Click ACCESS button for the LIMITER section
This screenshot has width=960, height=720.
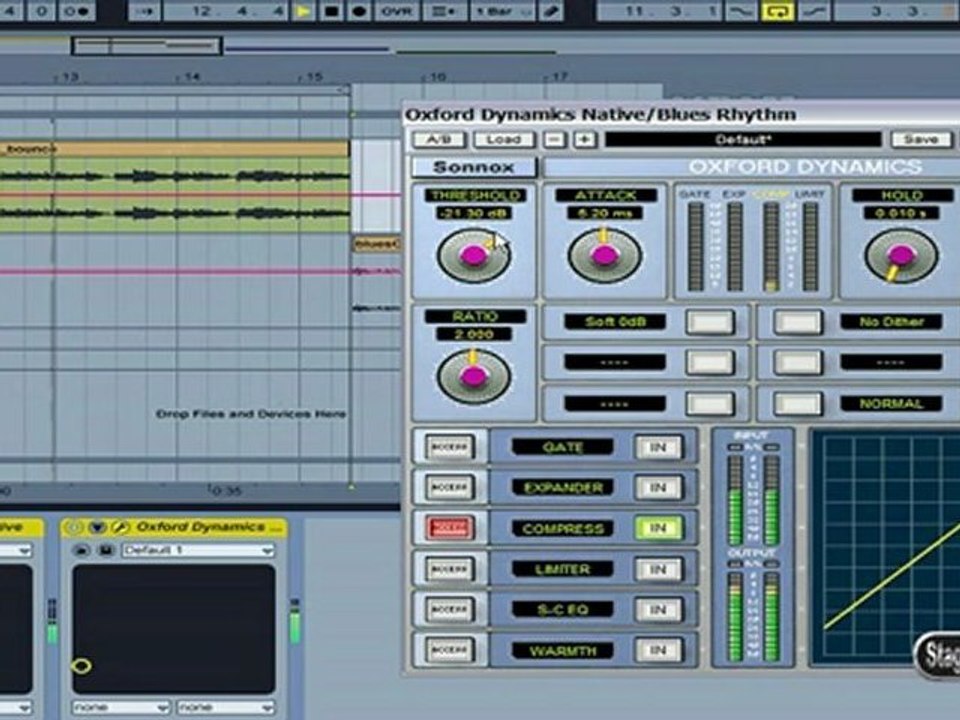(449, 569)
